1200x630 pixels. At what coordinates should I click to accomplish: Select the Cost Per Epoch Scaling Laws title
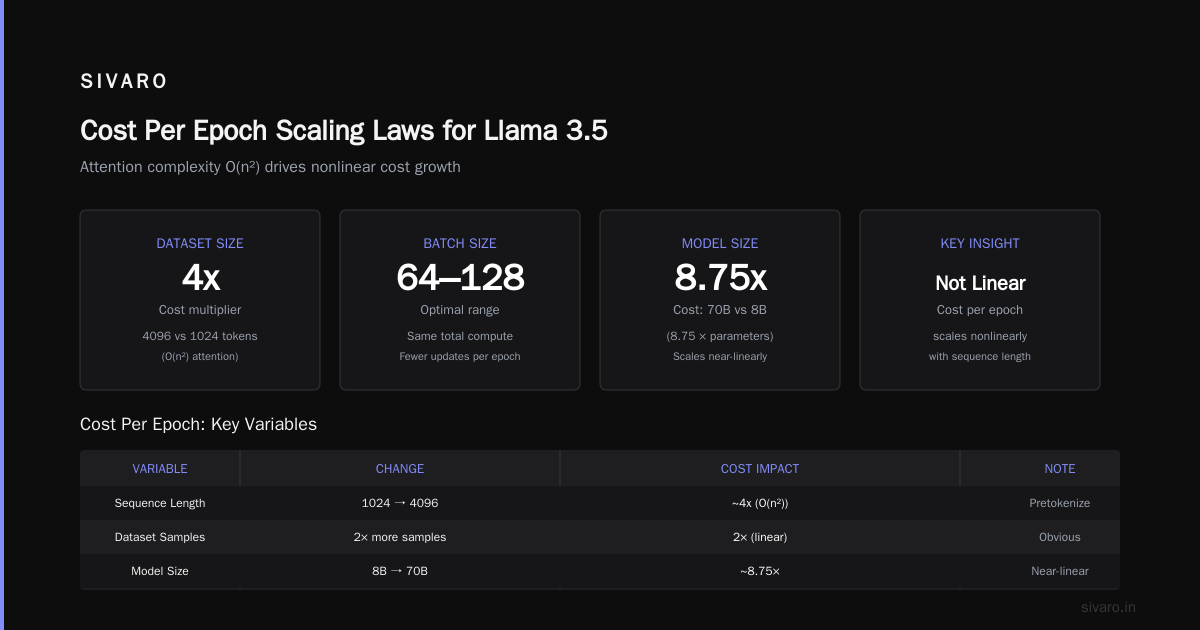344,131
